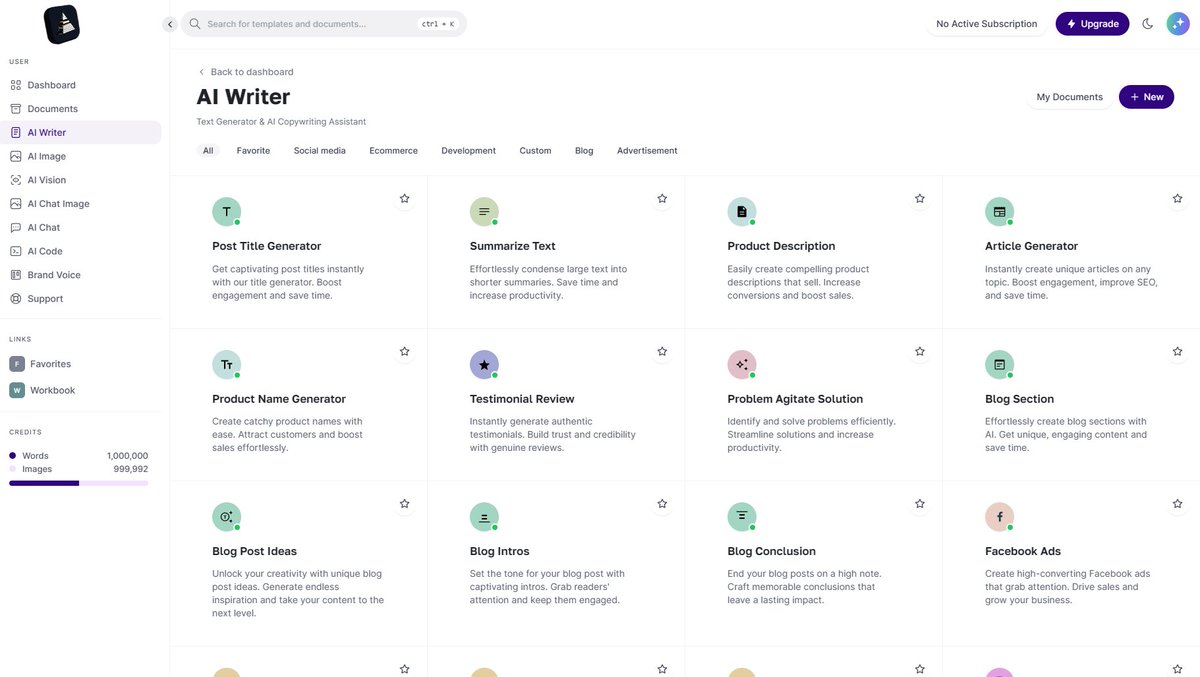The image size is (1200, 677).
Task: Open Dashboard in the sidebar
Action: coord(82,85)
